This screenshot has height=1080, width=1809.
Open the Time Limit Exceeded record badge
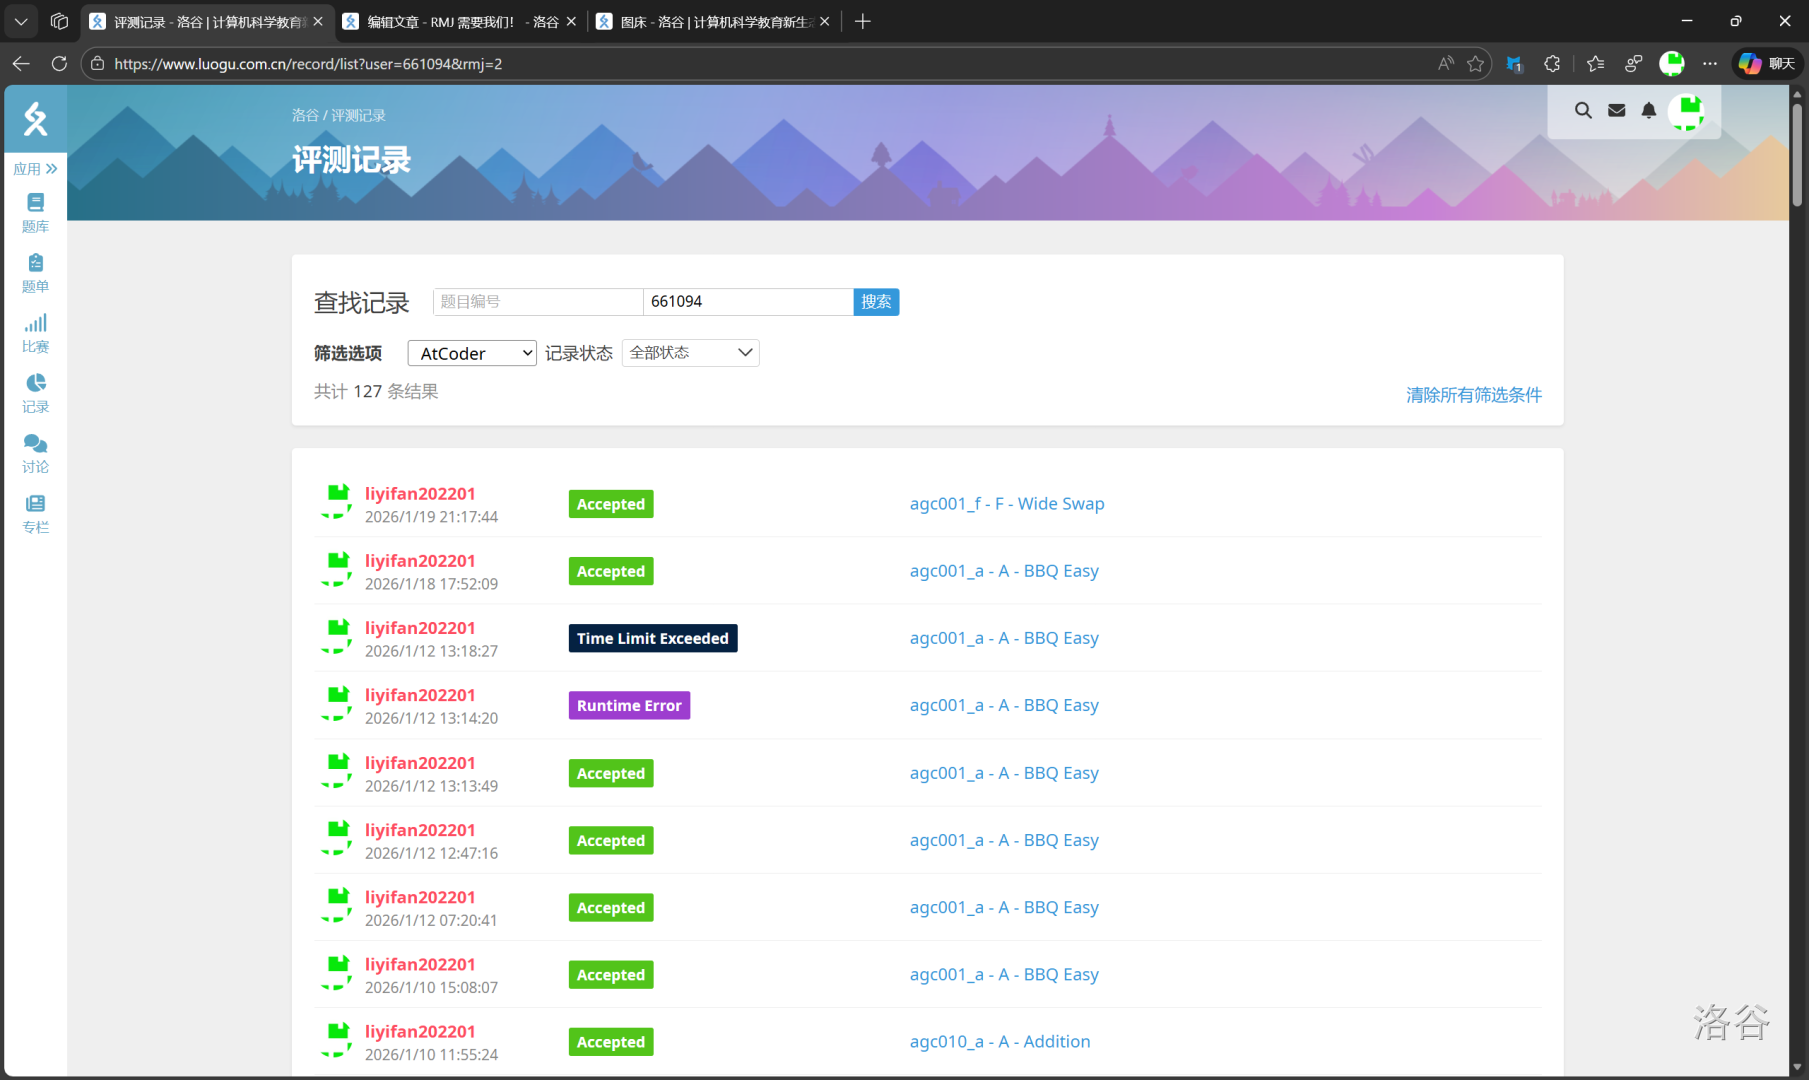[x=652, y=639]
